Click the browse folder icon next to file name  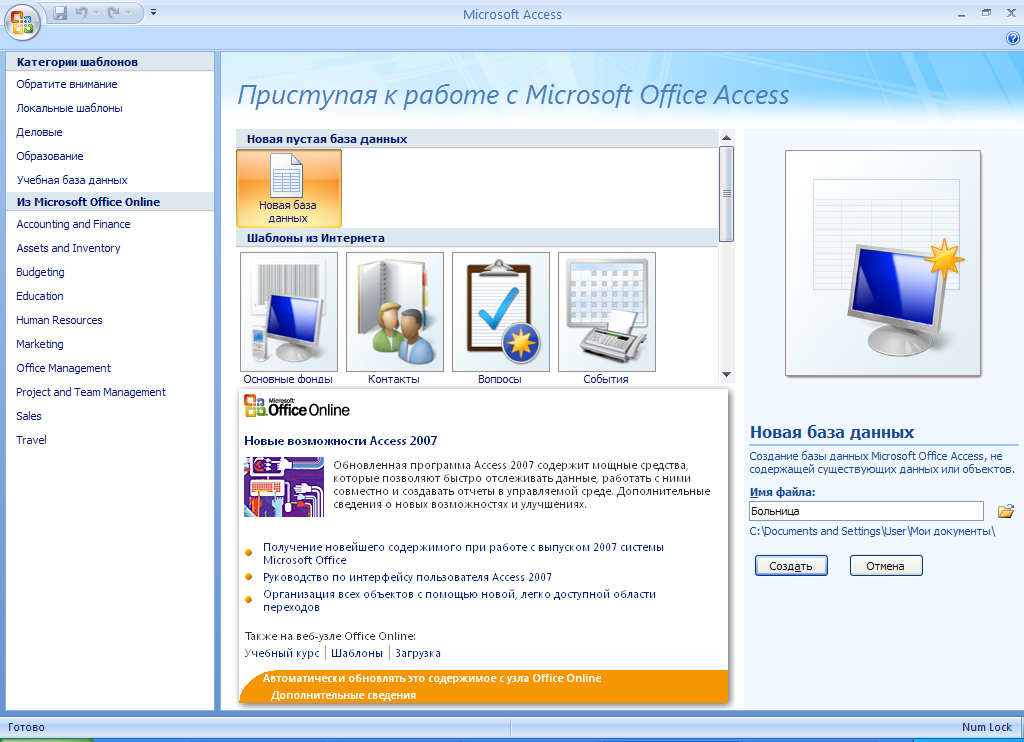point(1006,511)
